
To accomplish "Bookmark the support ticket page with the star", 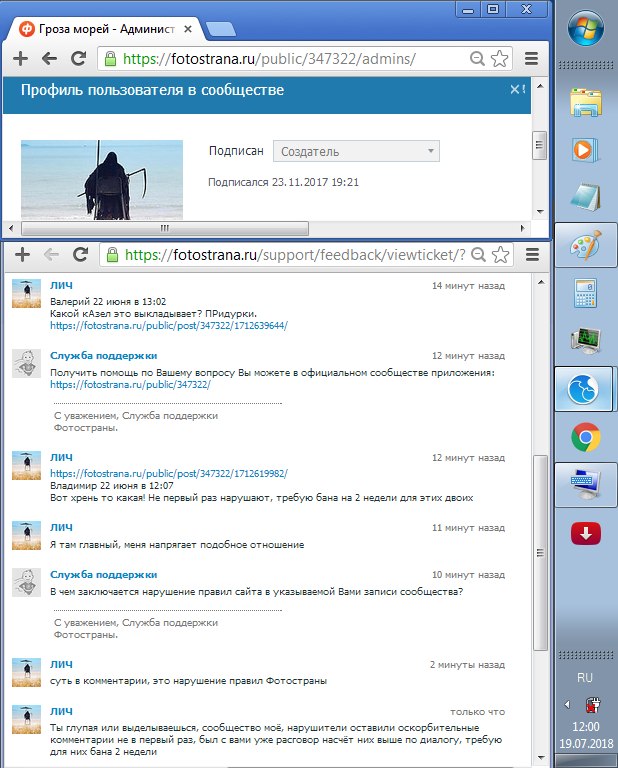I will pos(500,254).
